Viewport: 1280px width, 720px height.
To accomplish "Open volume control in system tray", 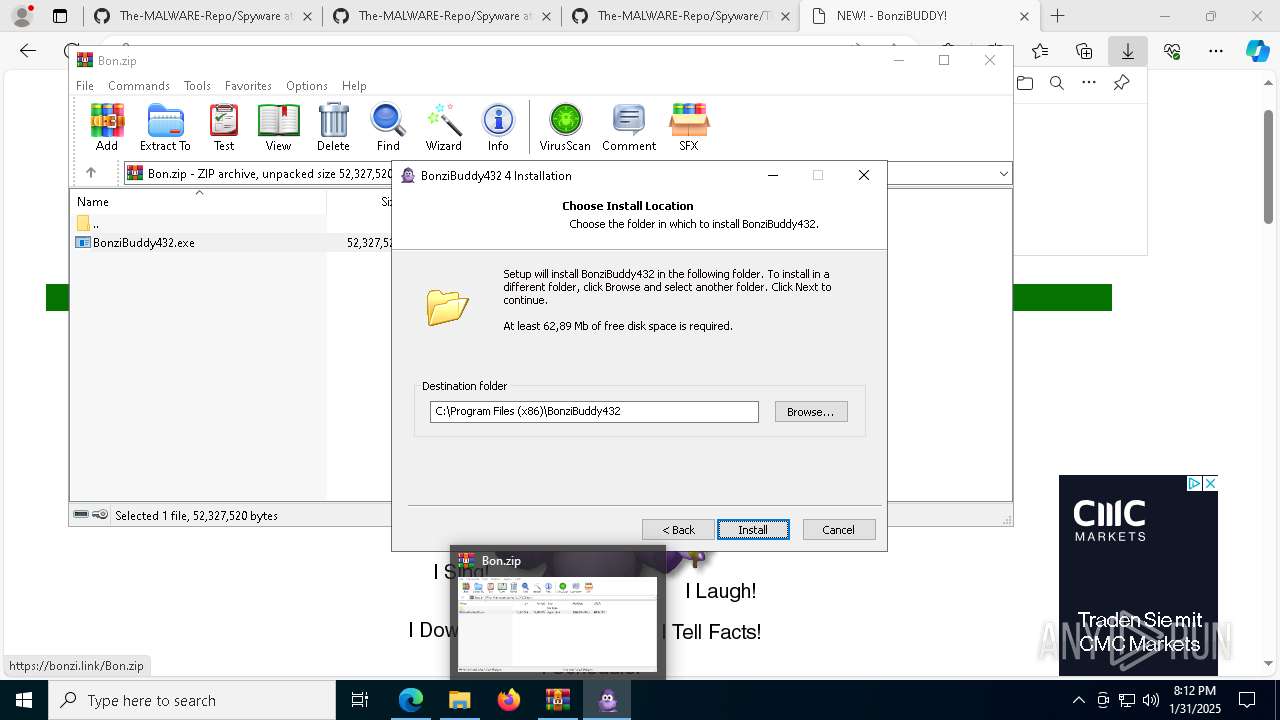I will pos(1151,700).
